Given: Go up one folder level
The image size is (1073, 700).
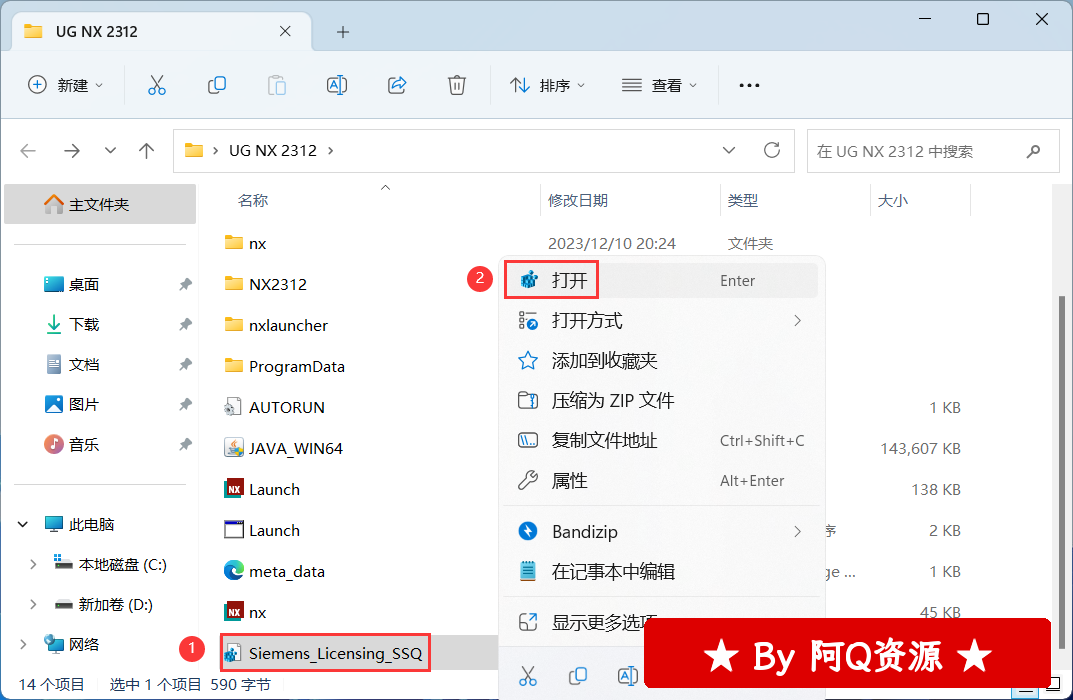Looking at the screenshot, I should [146, 151].
